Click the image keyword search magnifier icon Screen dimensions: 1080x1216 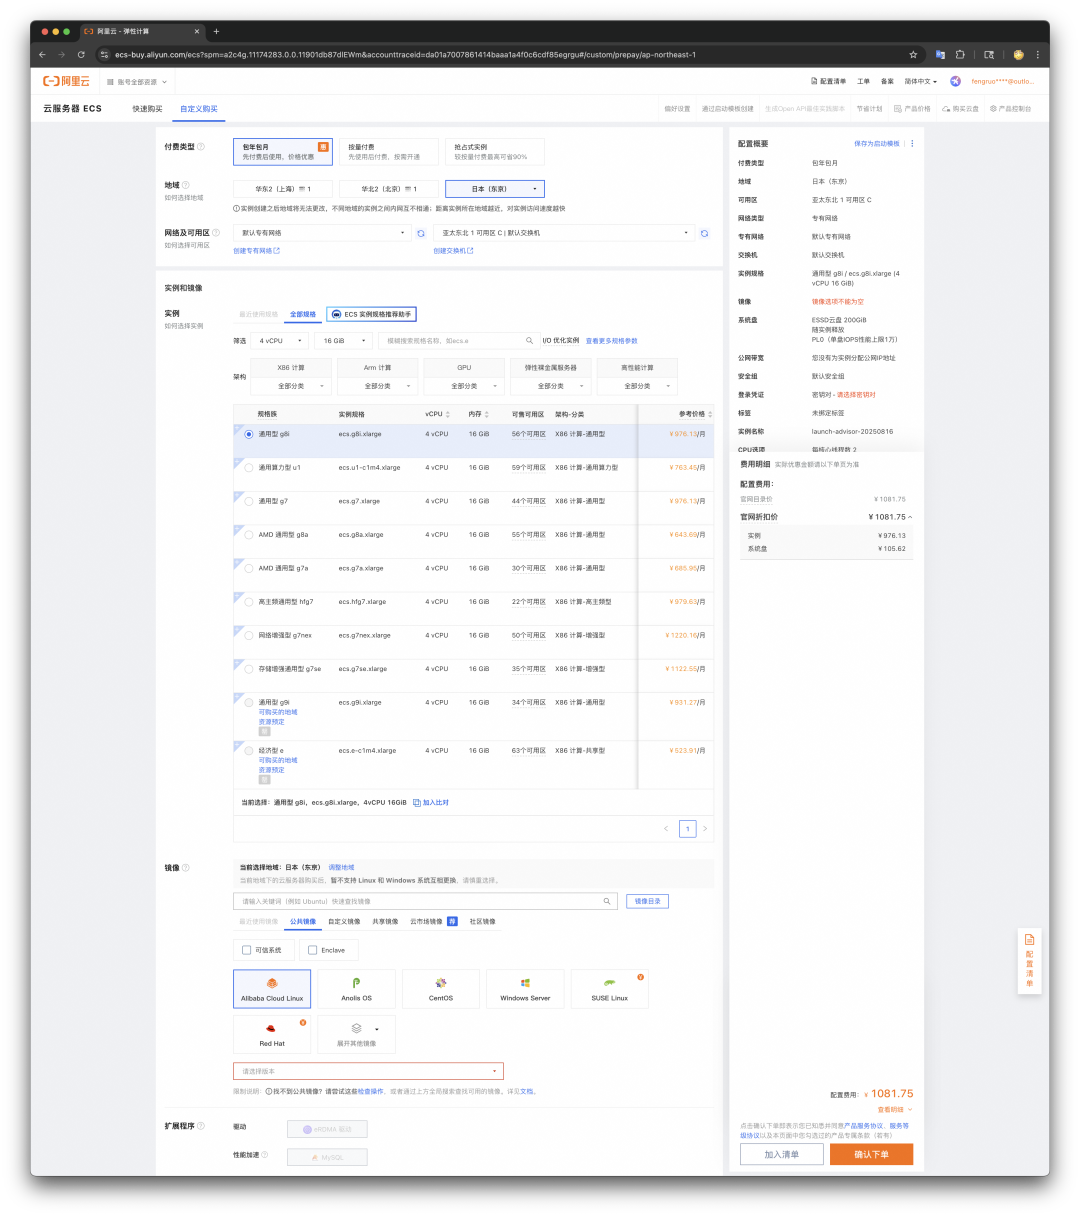coord(606,901)
